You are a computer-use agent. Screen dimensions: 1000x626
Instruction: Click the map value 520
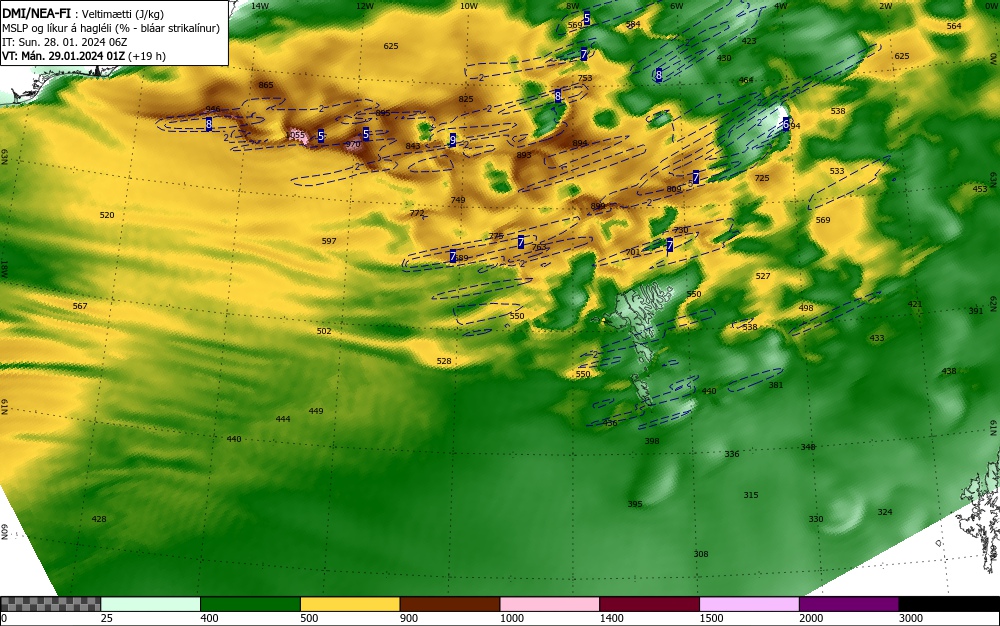point(107,215)
